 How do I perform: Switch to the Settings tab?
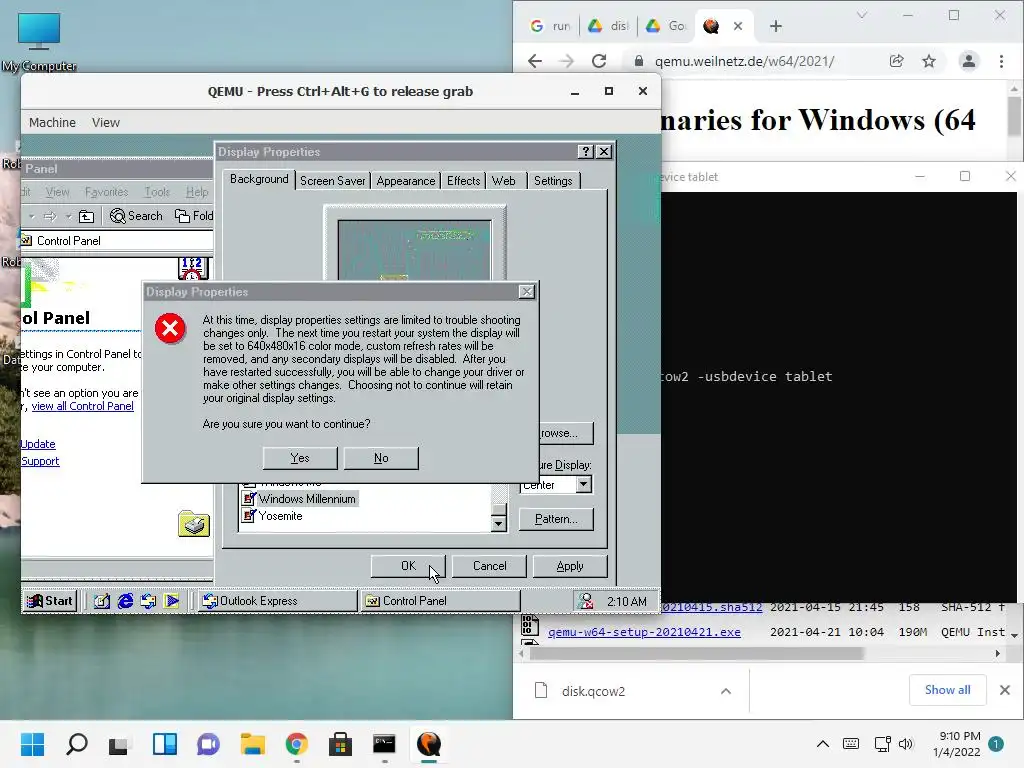tap(553, 181)
